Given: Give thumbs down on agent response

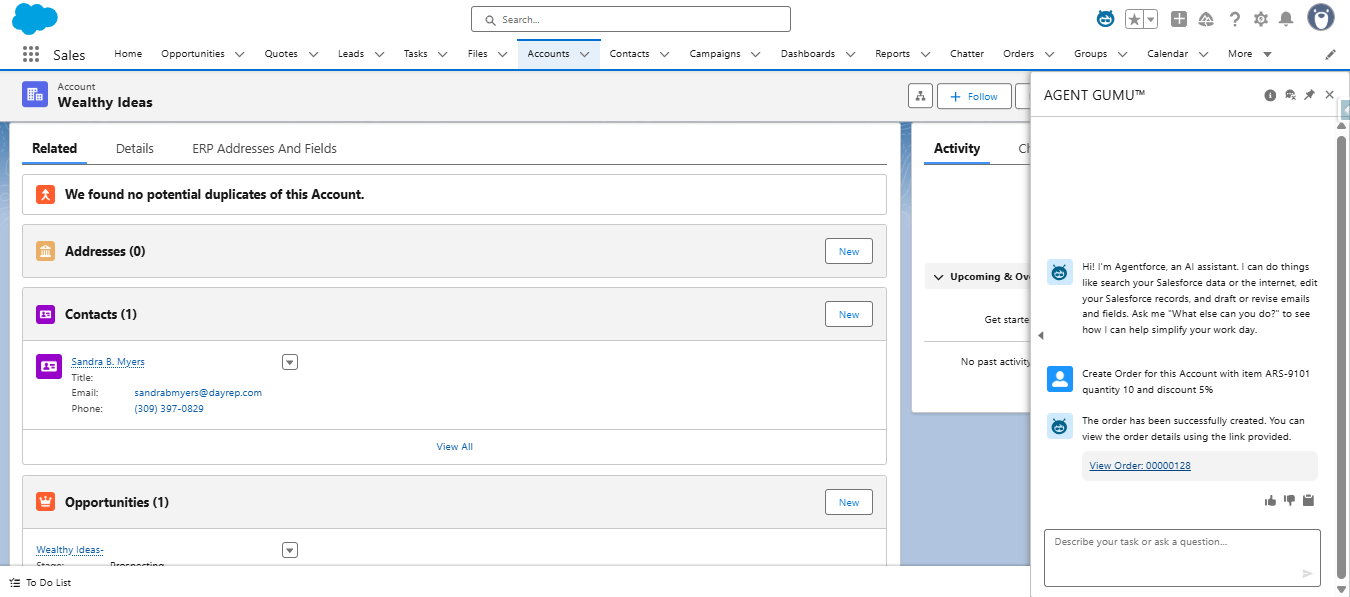Looking at the screenshot, I should (1289, 500).
